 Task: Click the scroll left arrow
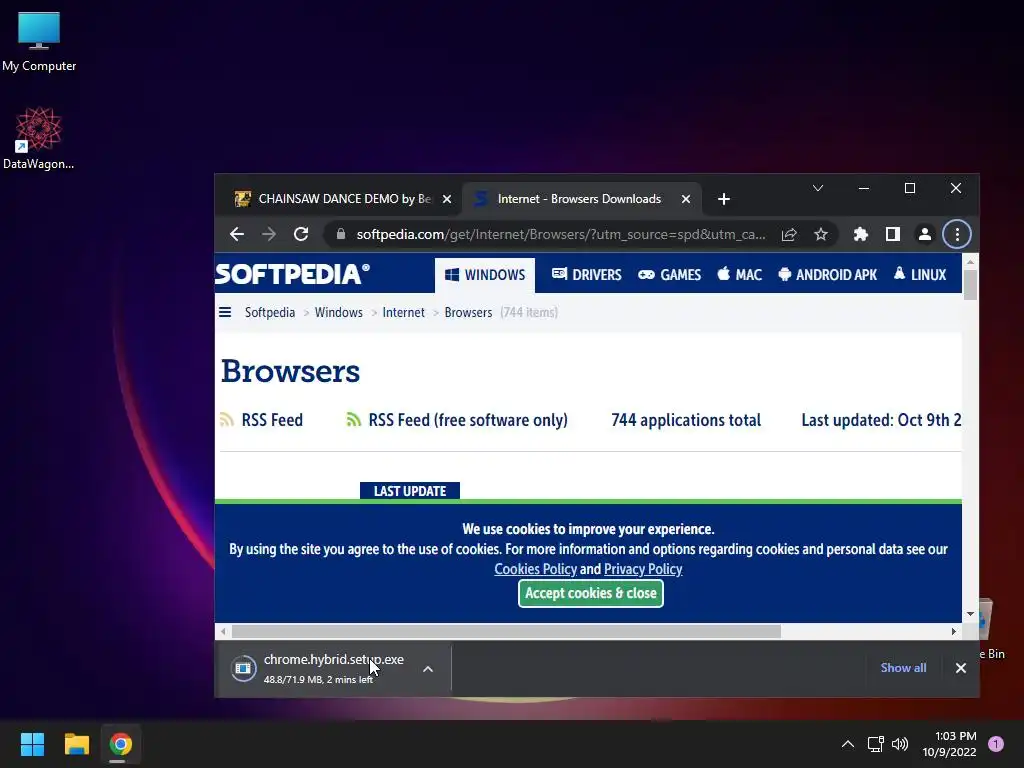(223, 632)
